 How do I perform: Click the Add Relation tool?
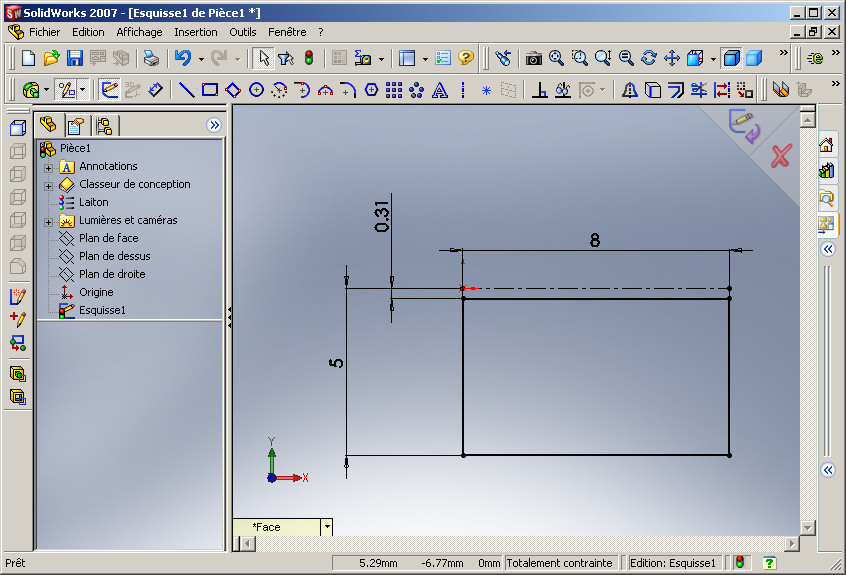[540, 90]
